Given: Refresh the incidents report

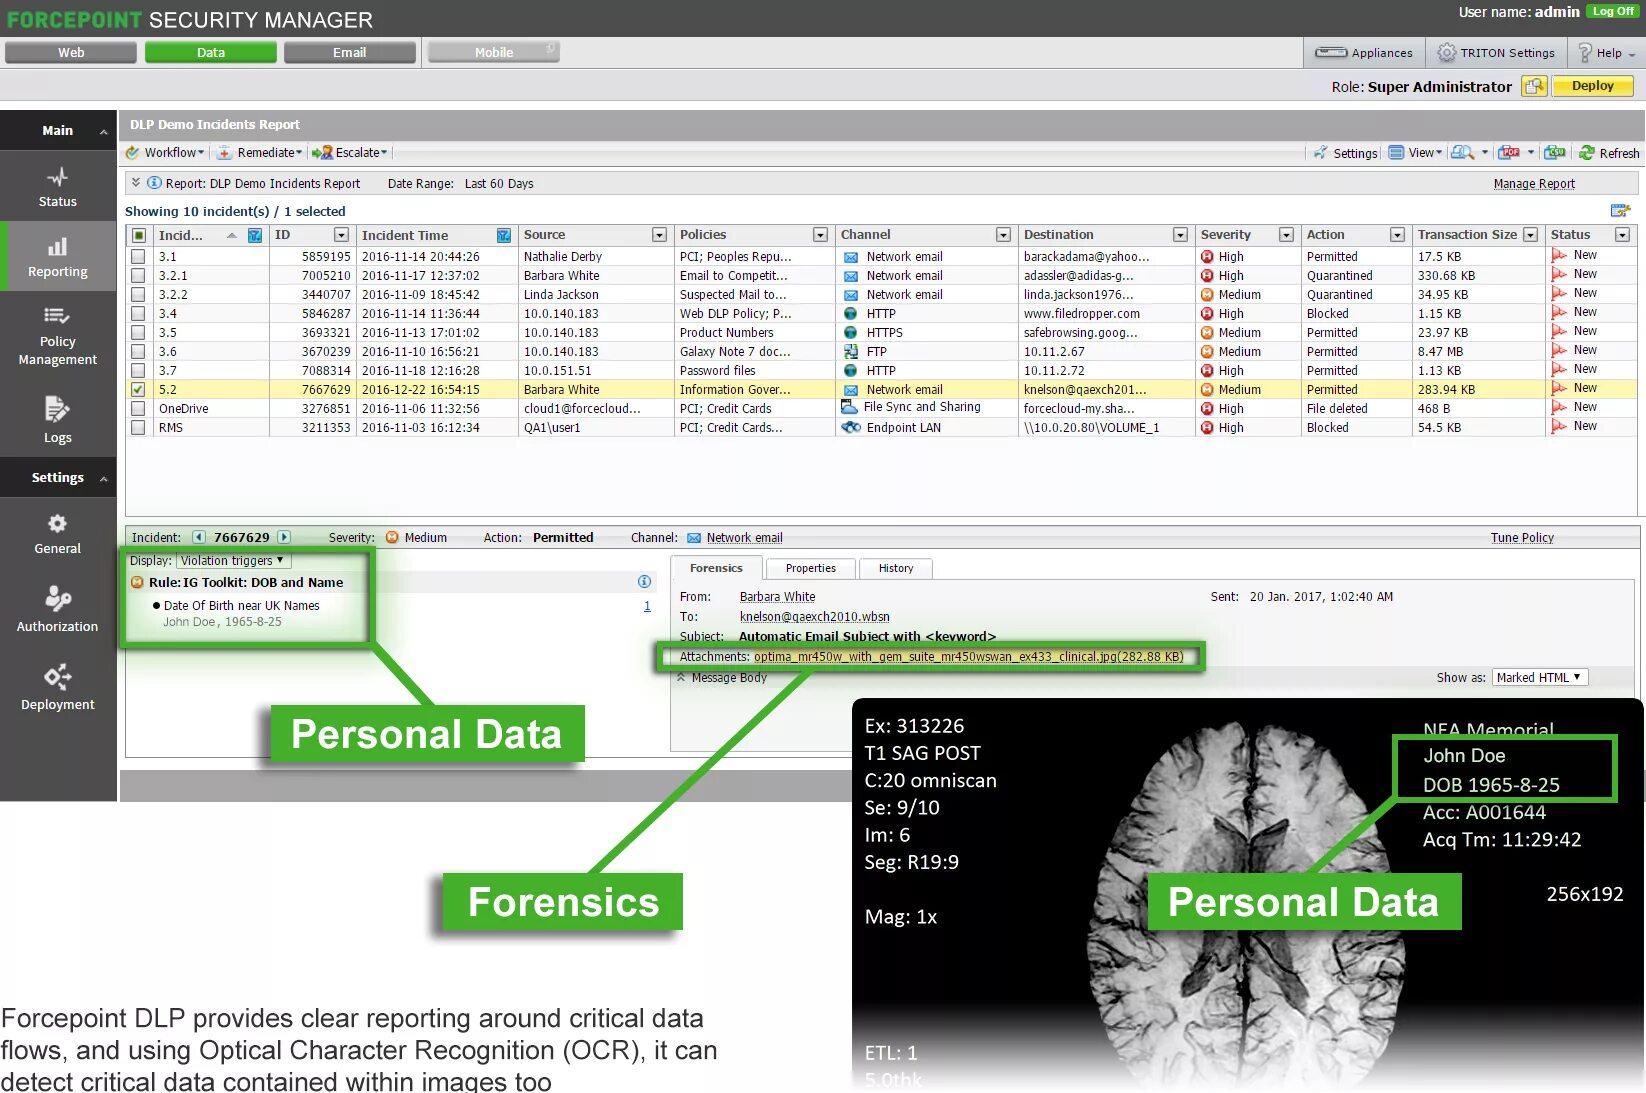Looking at the screenshot, I should pyautogui.click(x=1609, y=153).
